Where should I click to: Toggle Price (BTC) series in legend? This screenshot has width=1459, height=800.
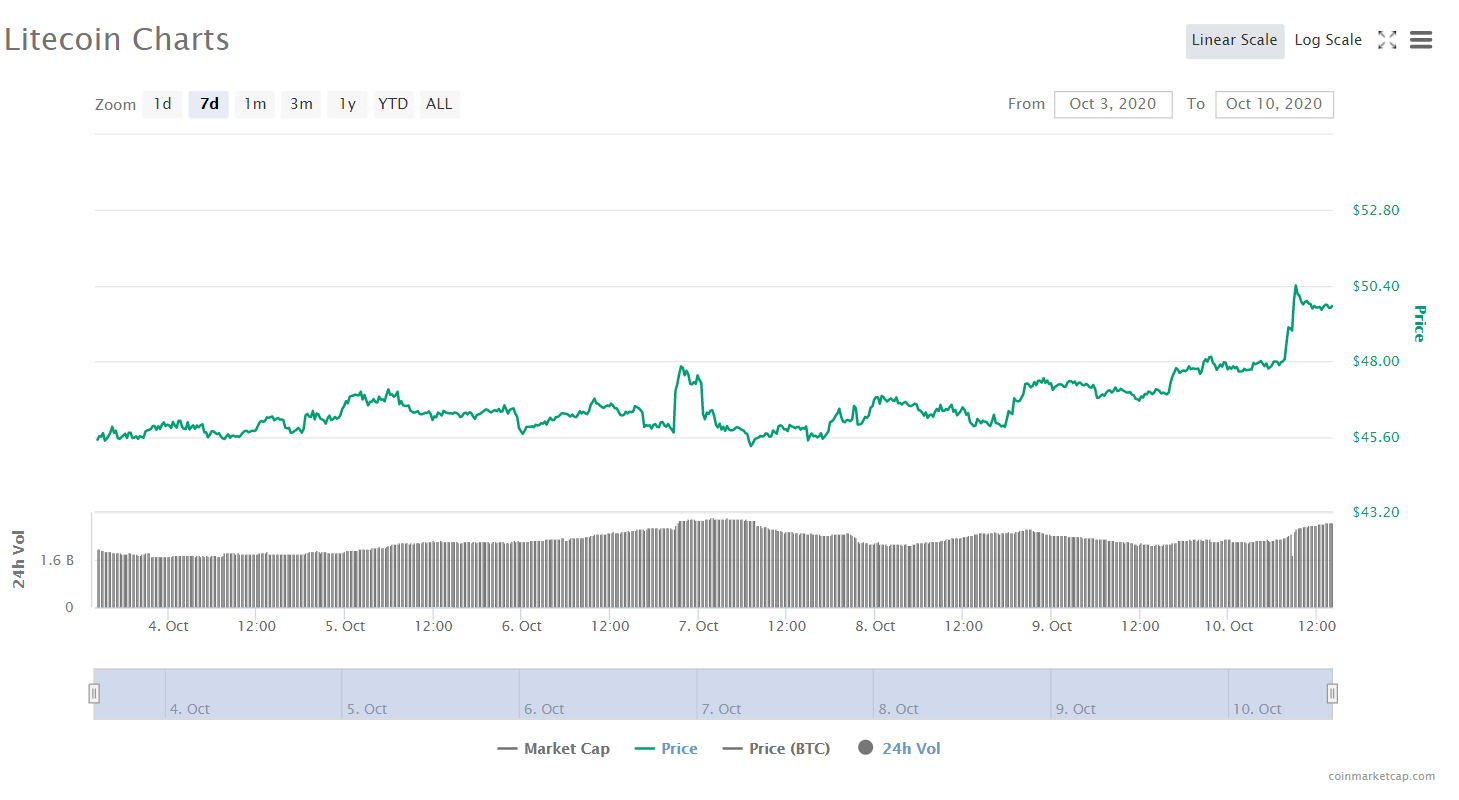(x=776, y=749)
